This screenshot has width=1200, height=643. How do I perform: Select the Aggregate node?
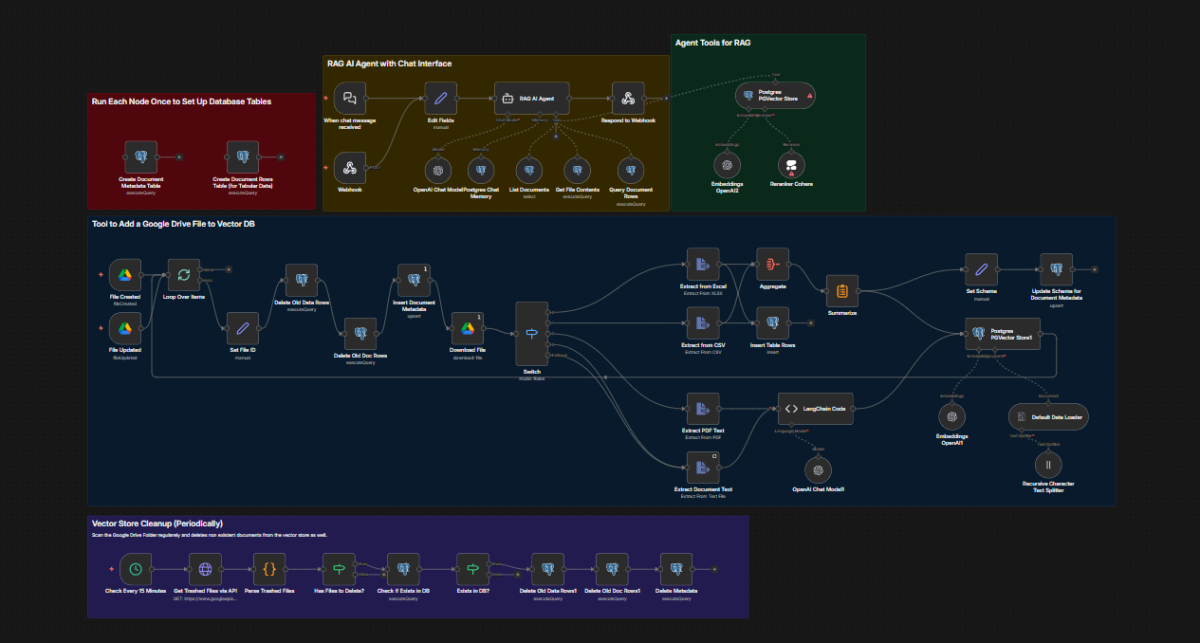click(x=772, y=264)
